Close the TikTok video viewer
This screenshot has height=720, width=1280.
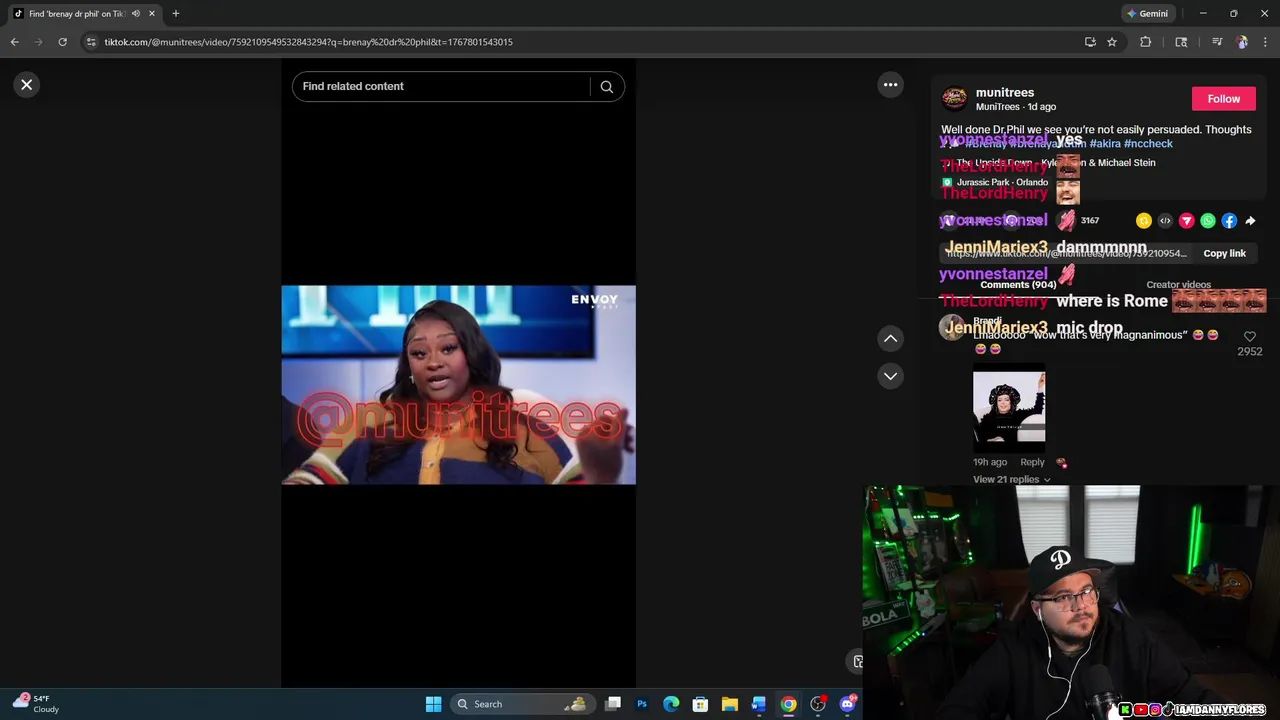(27, 85)
